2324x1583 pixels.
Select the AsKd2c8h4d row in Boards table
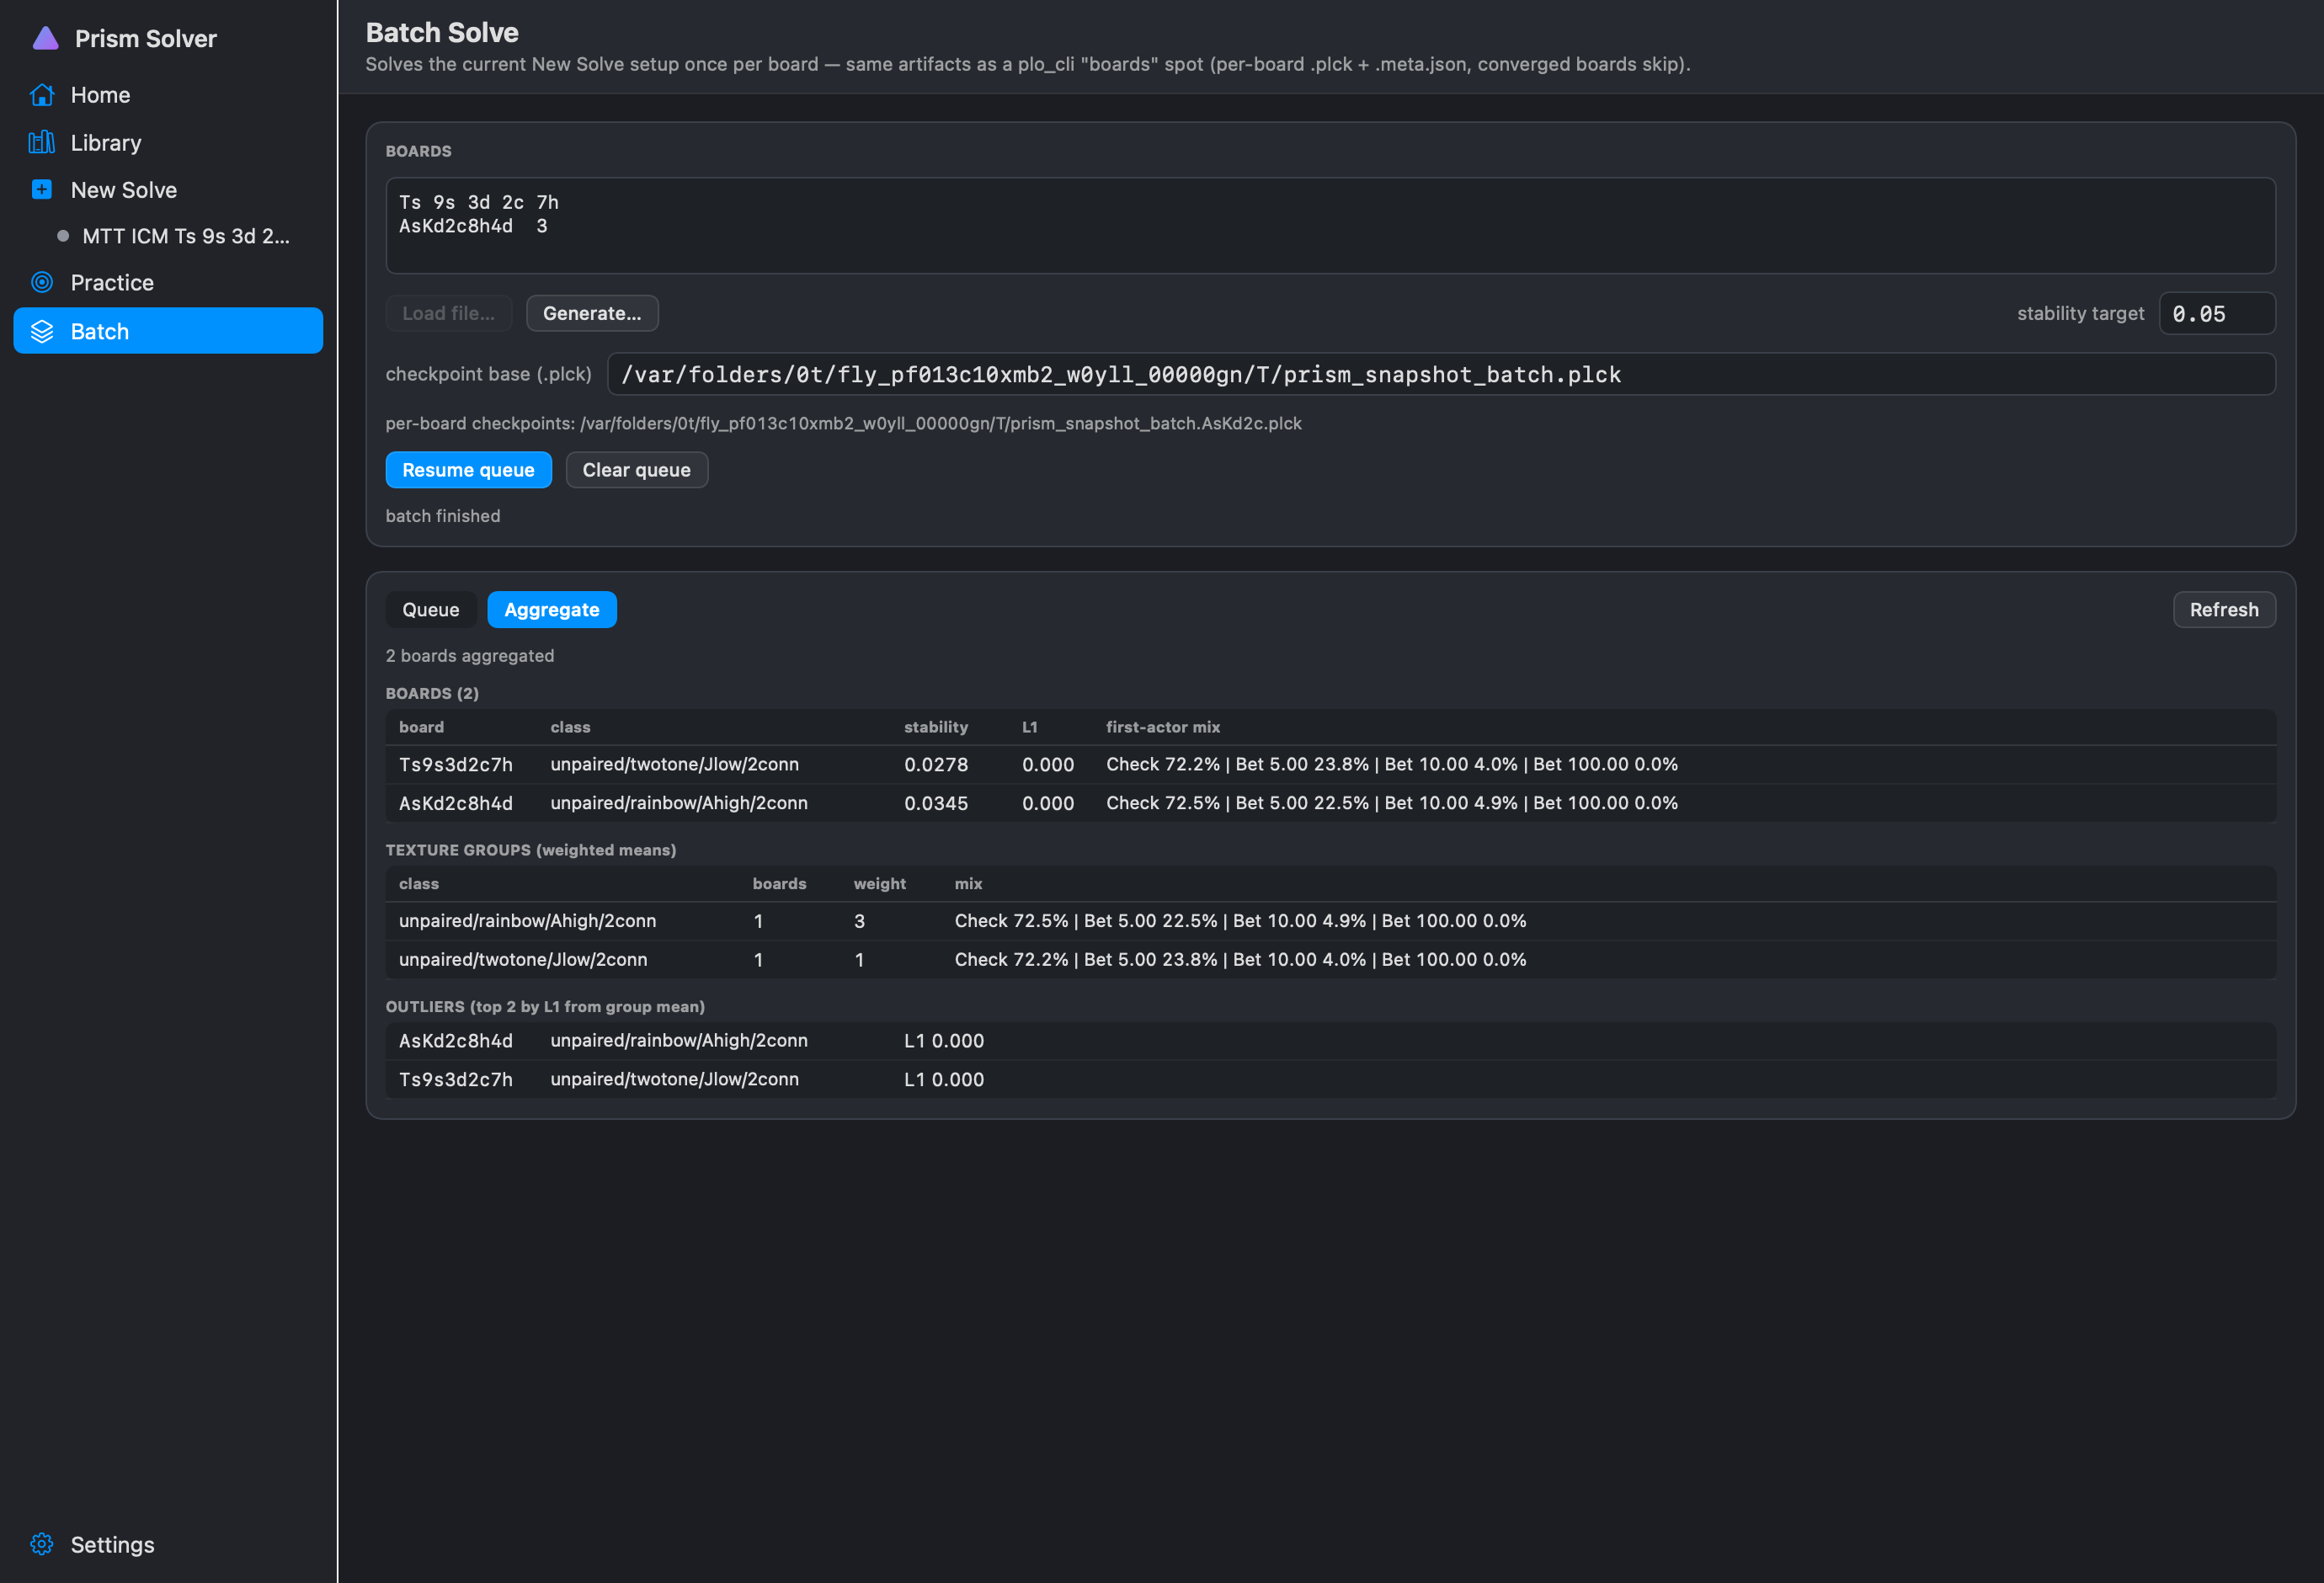point(1330,803)
